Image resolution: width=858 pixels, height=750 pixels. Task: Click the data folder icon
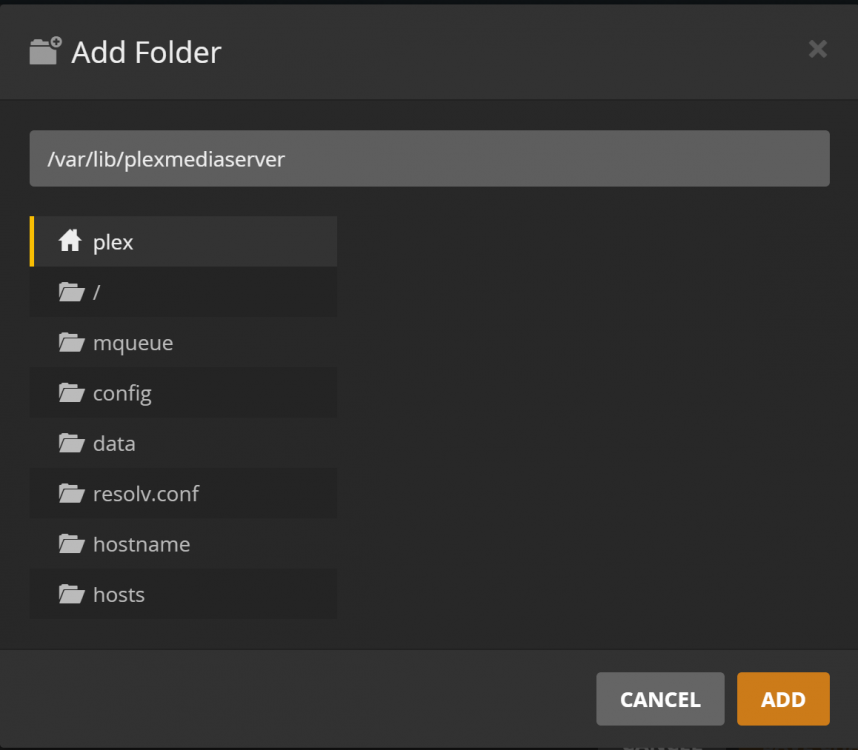[72, 443]
